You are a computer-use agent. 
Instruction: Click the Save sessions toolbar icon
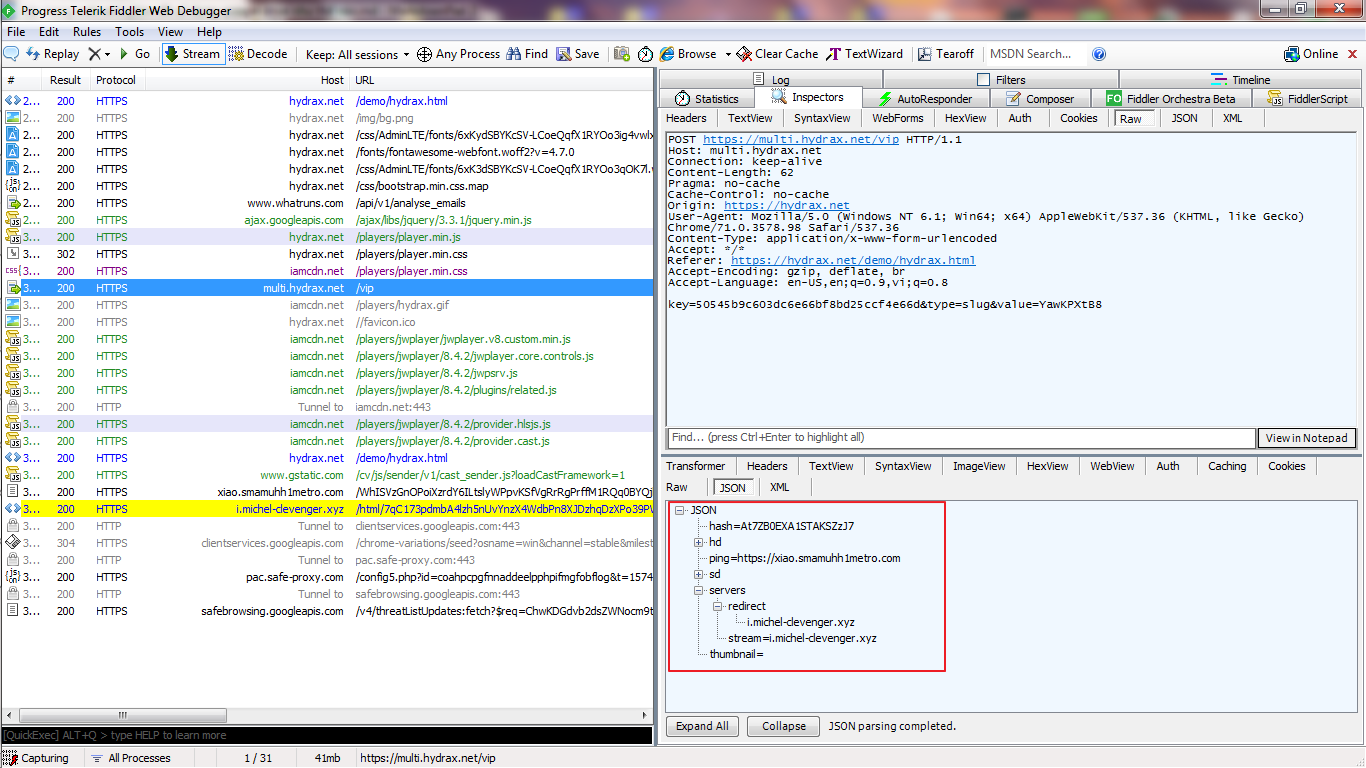tap(564, 54)
